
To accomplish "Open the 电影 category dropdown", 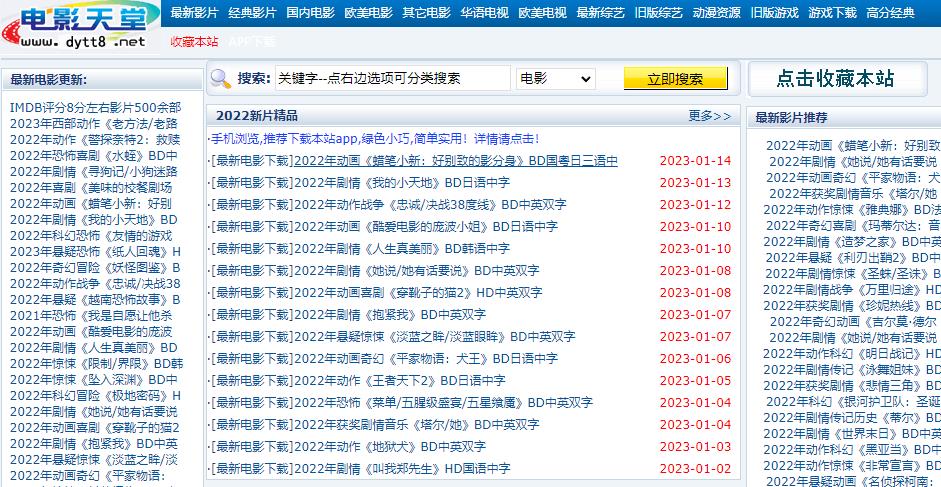I will pyautogui.click(x=556, y=79).
